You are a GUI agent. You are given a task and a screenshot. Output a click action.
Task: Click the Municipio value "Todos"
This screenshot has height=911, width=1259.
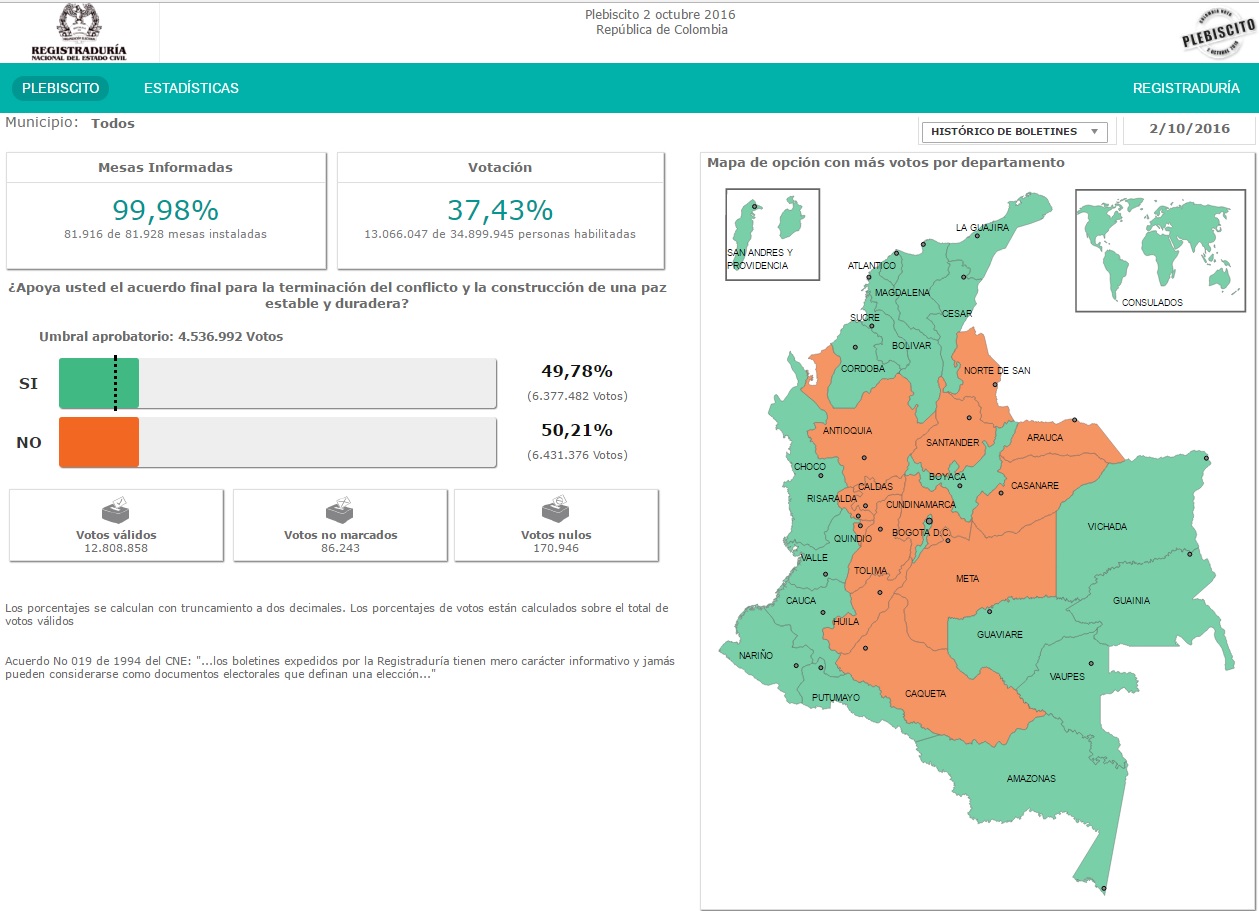click(113, 124)
